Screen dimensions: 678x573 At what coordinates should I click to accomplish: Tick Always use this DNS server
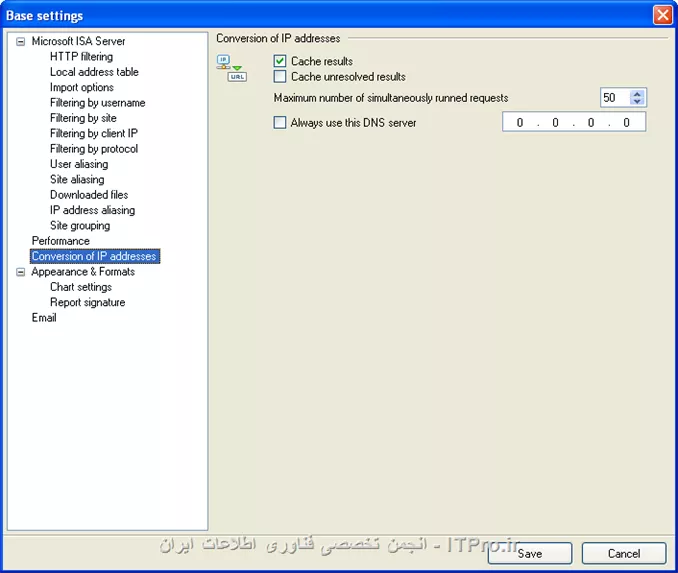tap(280, 122)
